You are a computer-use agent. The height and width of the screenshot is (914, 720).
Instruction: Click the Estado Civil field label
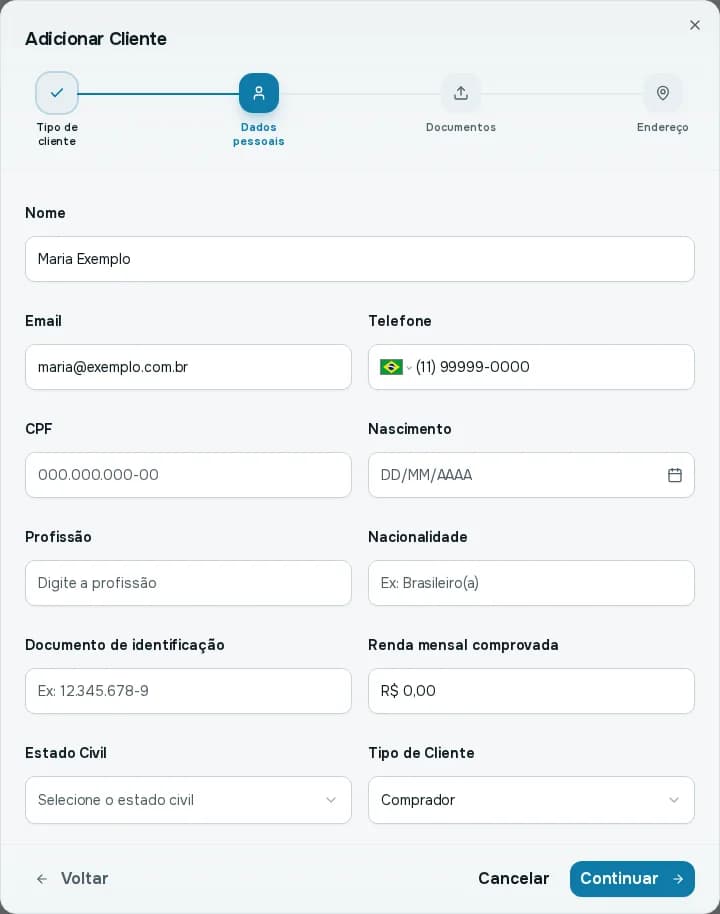pos(66,753)
